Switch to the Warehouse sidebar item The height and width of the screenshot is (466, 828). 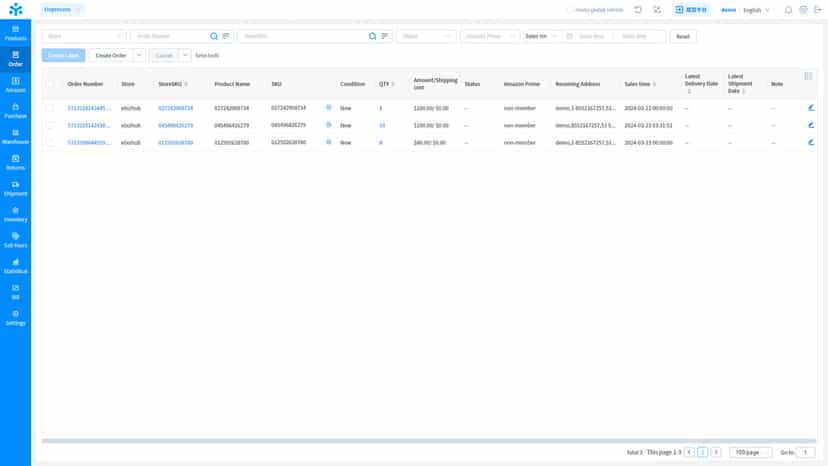[x=15, y=136]
